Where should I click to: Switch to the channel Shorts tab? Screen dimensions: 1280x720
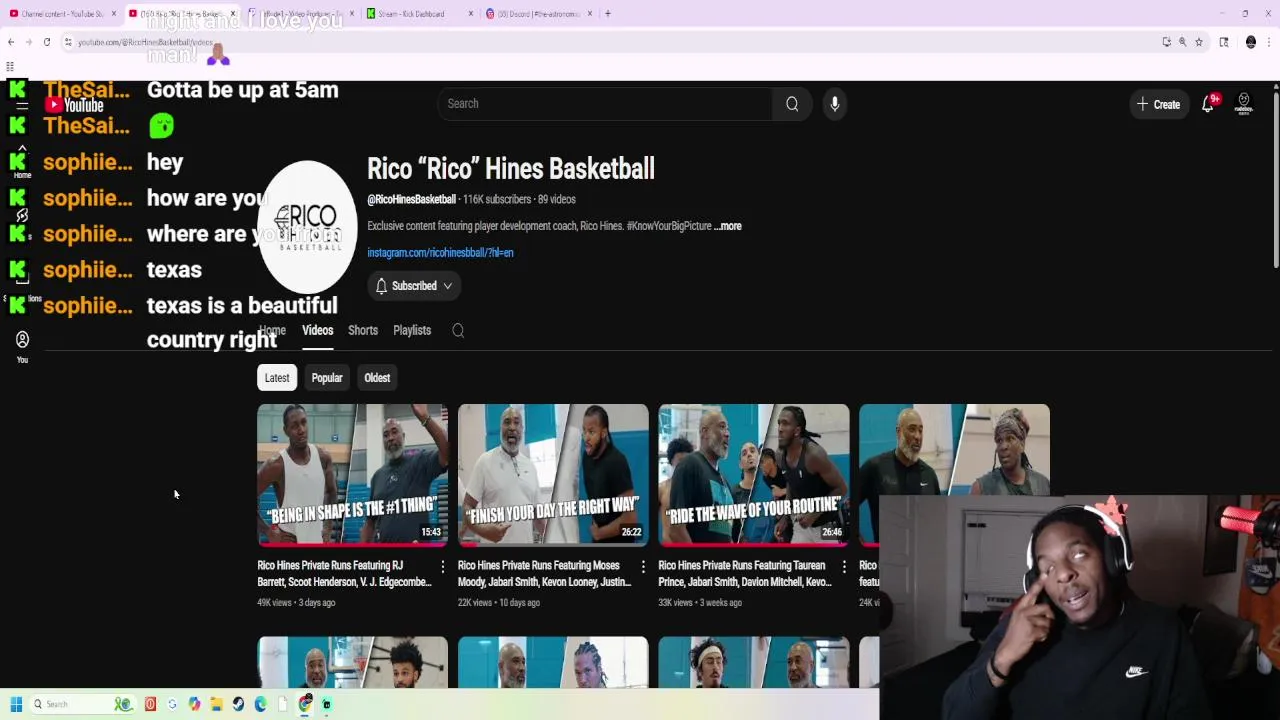363,331
